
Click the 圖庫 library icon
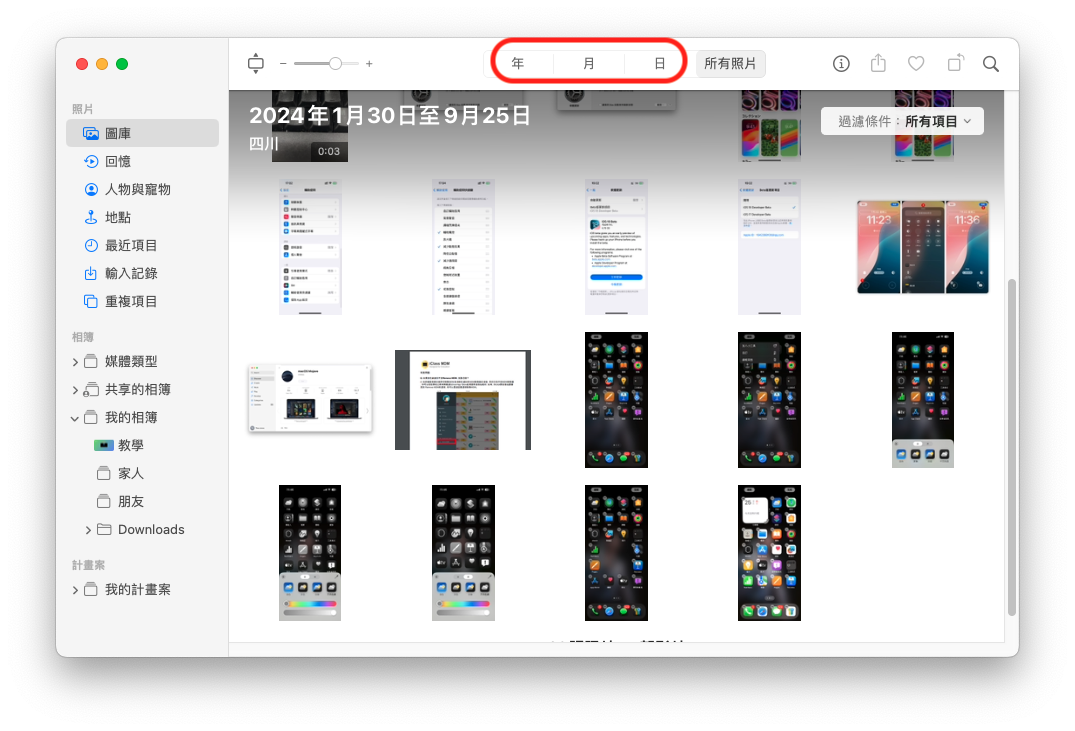(x=90, y=133)
